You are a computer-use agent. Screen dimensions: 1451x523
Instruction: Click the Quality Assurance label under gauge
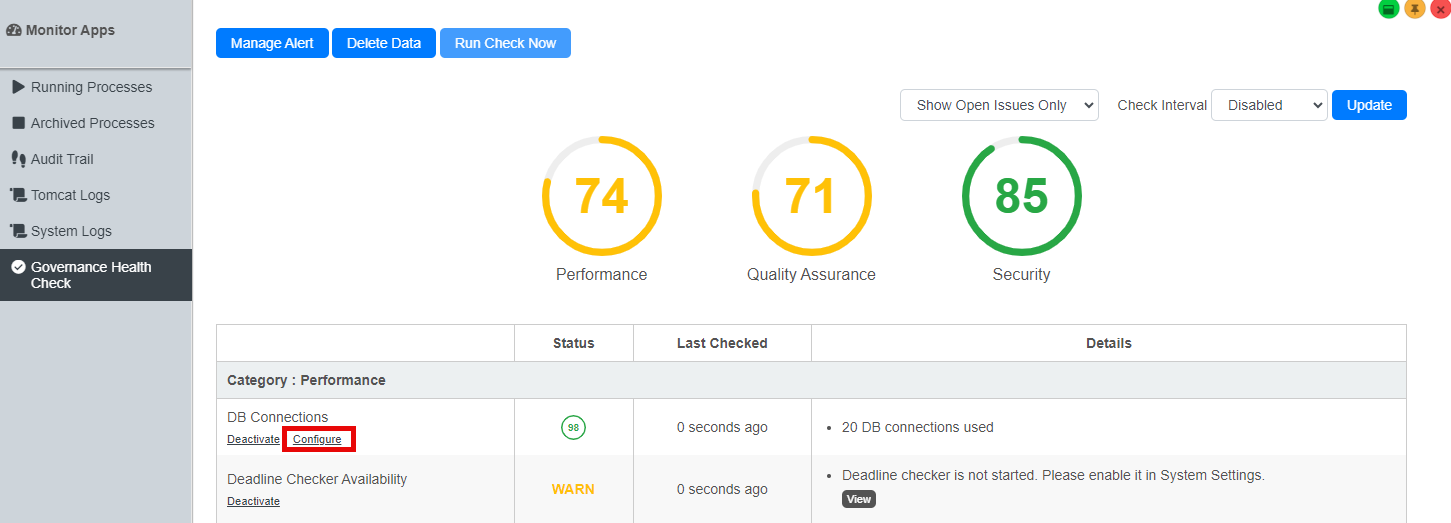pyautogui.click(x=811, y=274)
